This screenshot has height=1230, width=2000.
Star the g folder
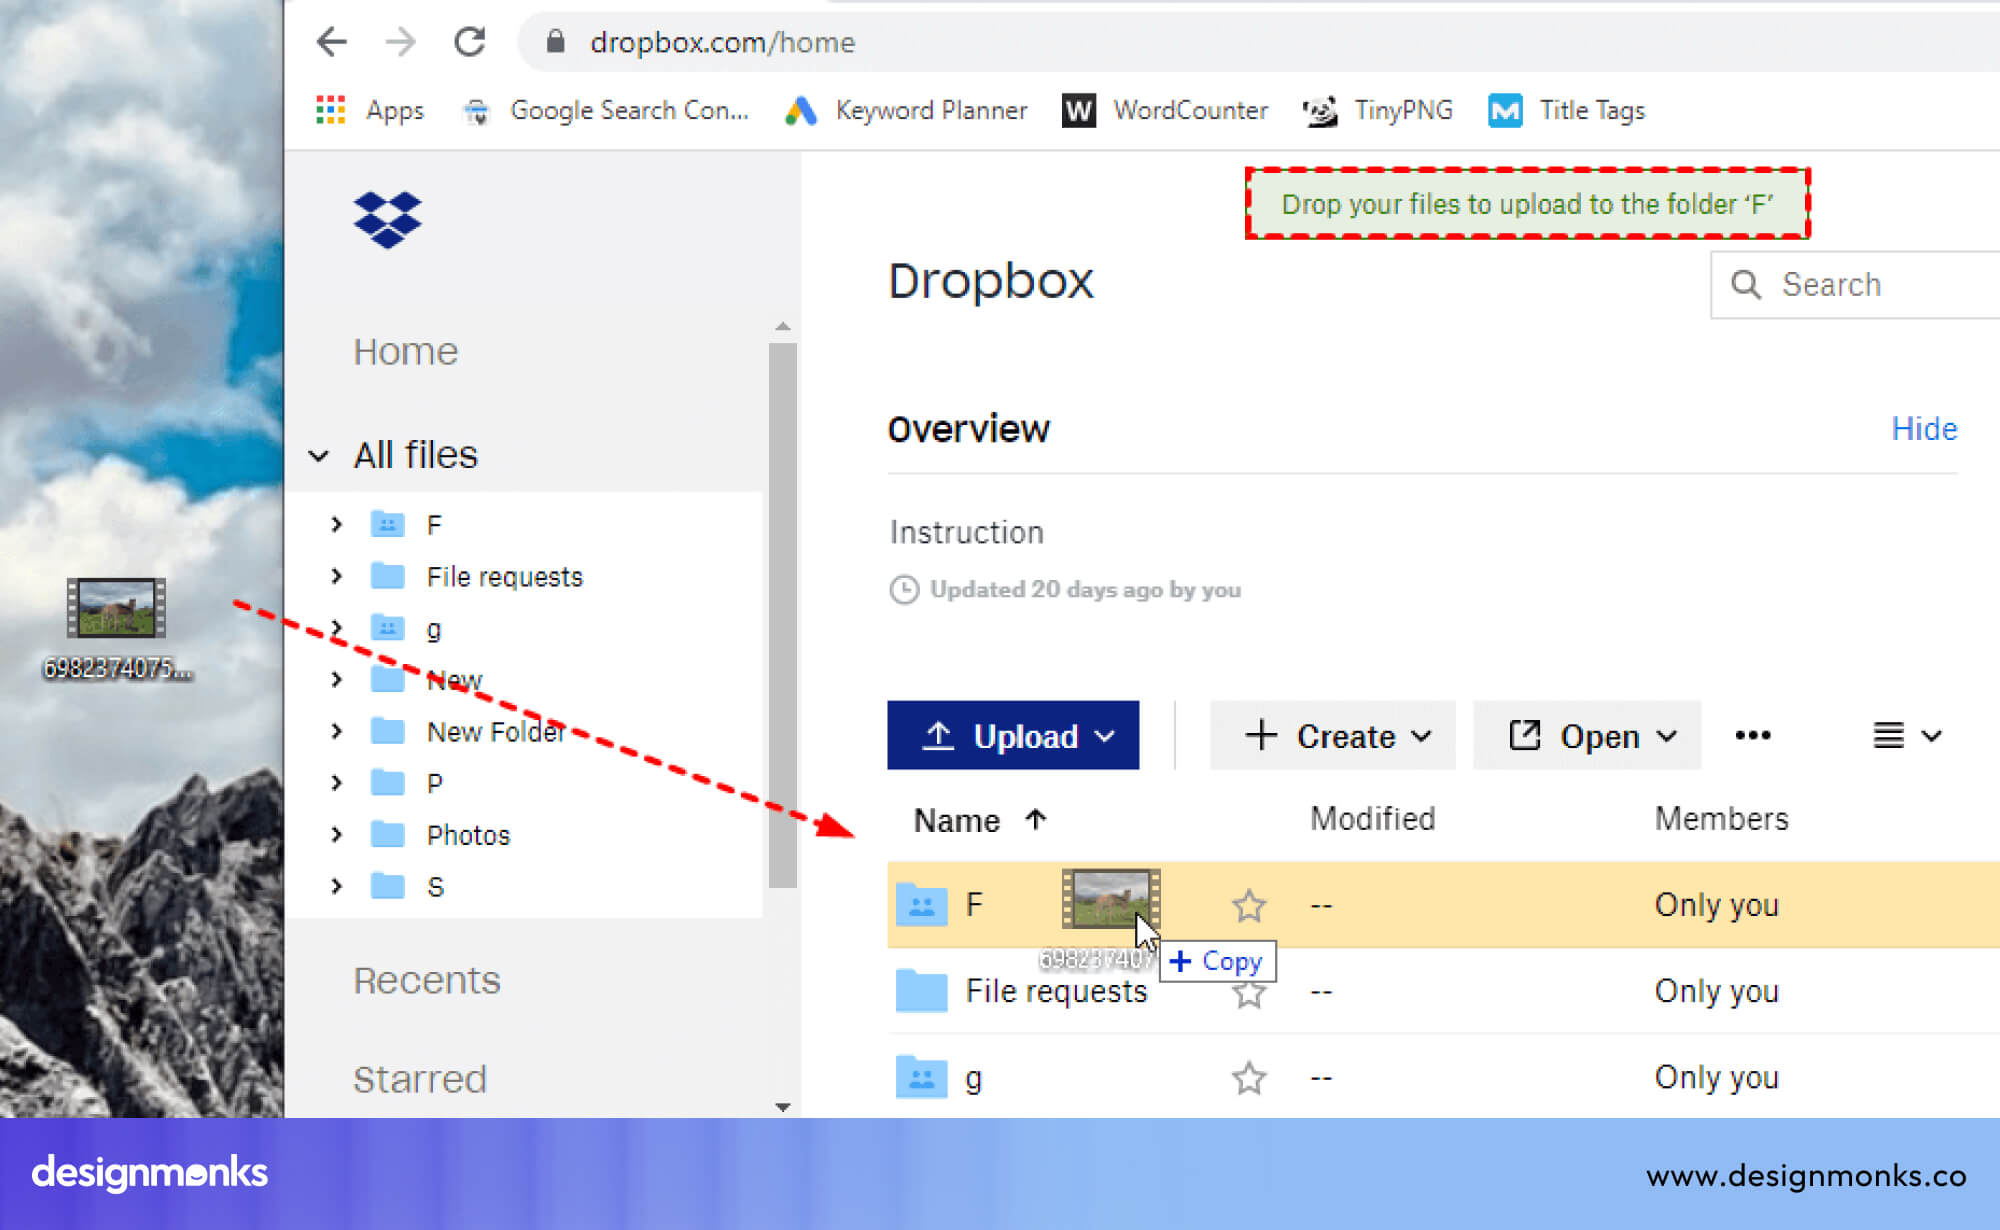point(1248,1077)
